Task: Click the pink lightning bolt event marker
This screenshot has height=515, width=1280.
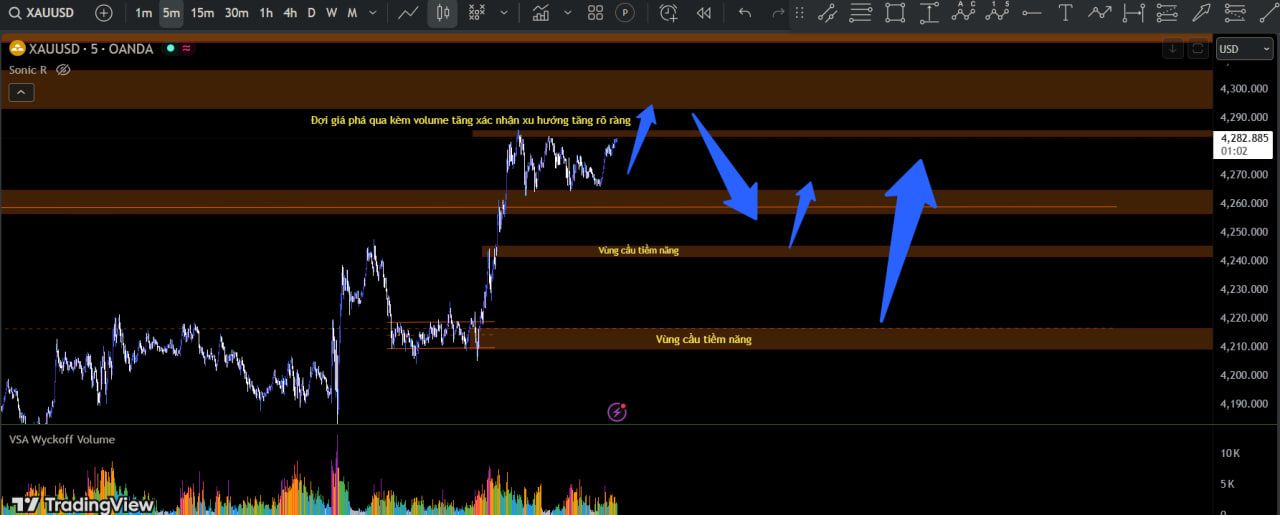Action: 617,411
